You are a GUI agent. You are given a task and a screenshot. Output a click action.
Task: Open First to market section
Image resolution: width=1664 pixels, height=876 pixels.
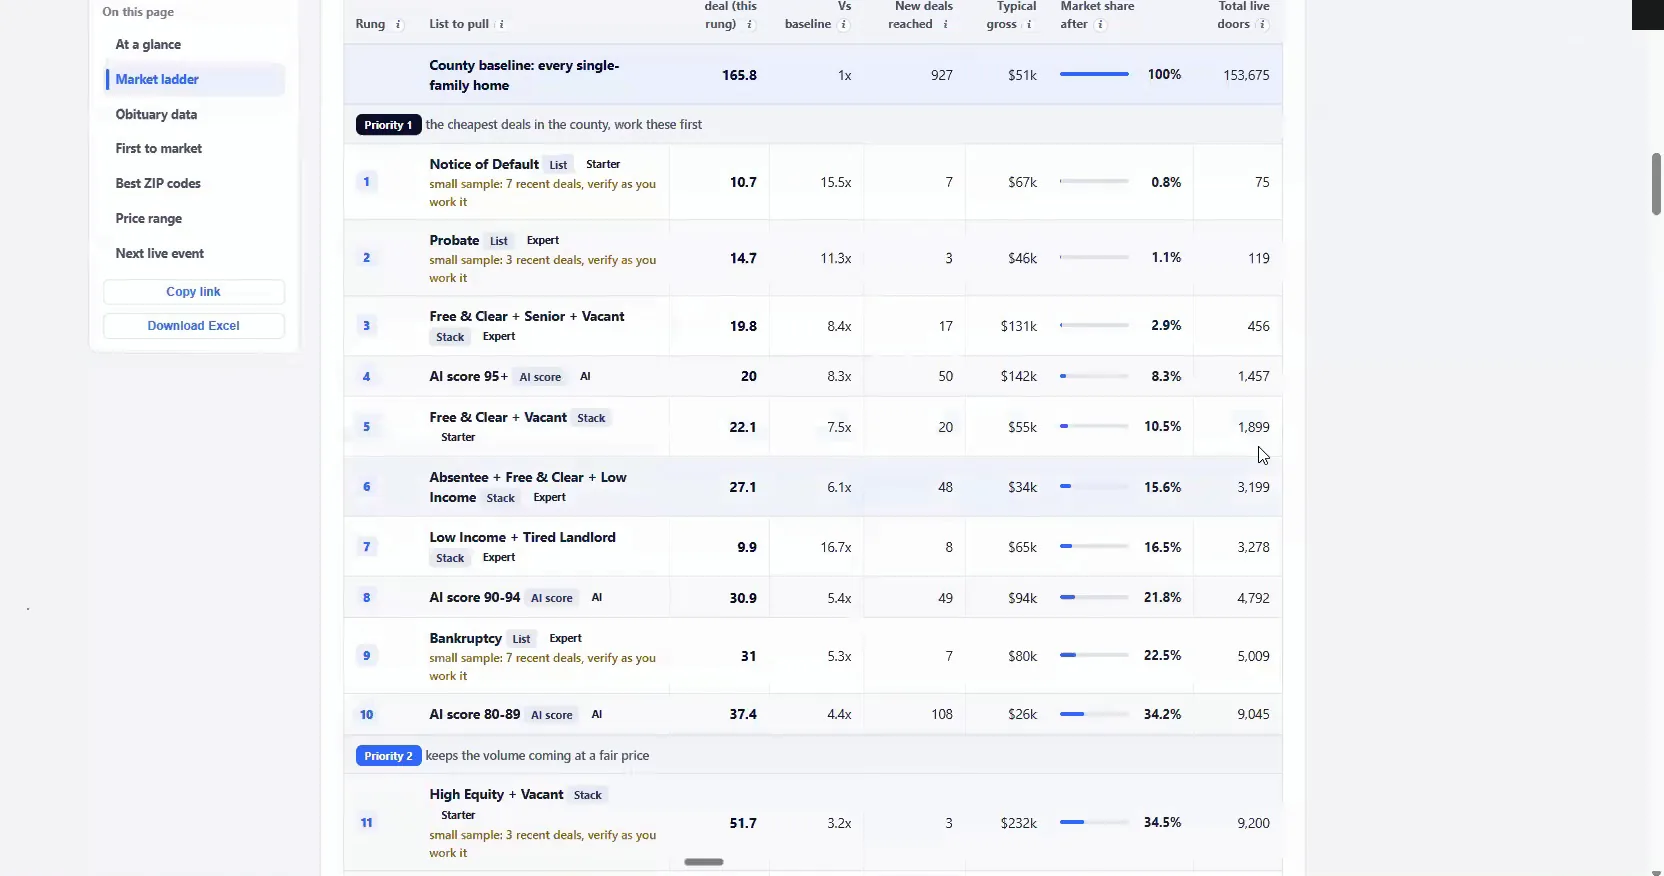point(158,148)
